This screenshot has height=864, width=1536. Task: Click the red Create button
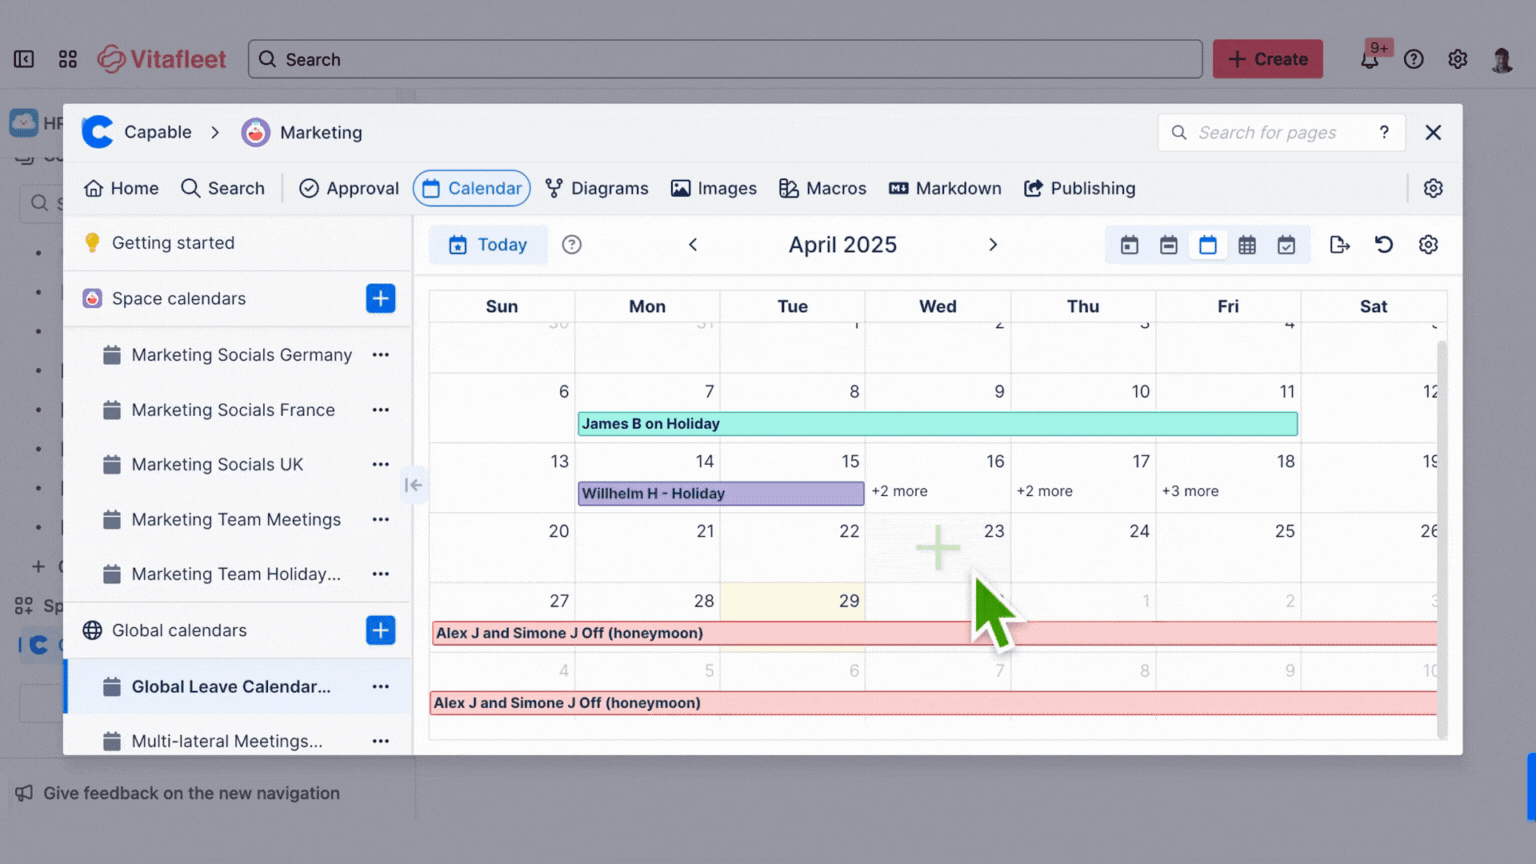pos(1267,58)
